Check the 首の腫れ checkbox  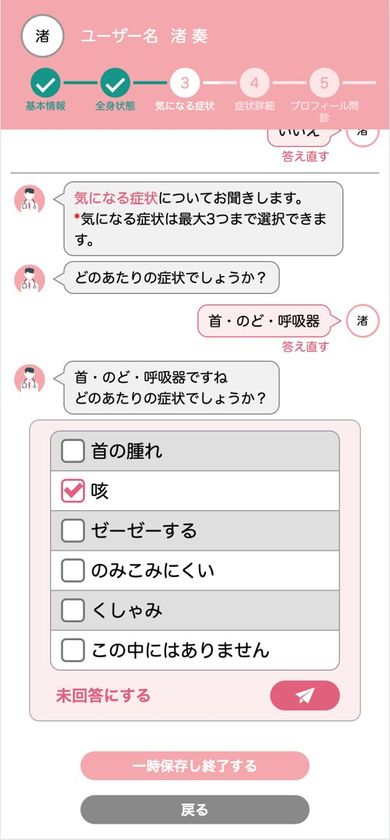pyautogui.click(x=73, y=451)
